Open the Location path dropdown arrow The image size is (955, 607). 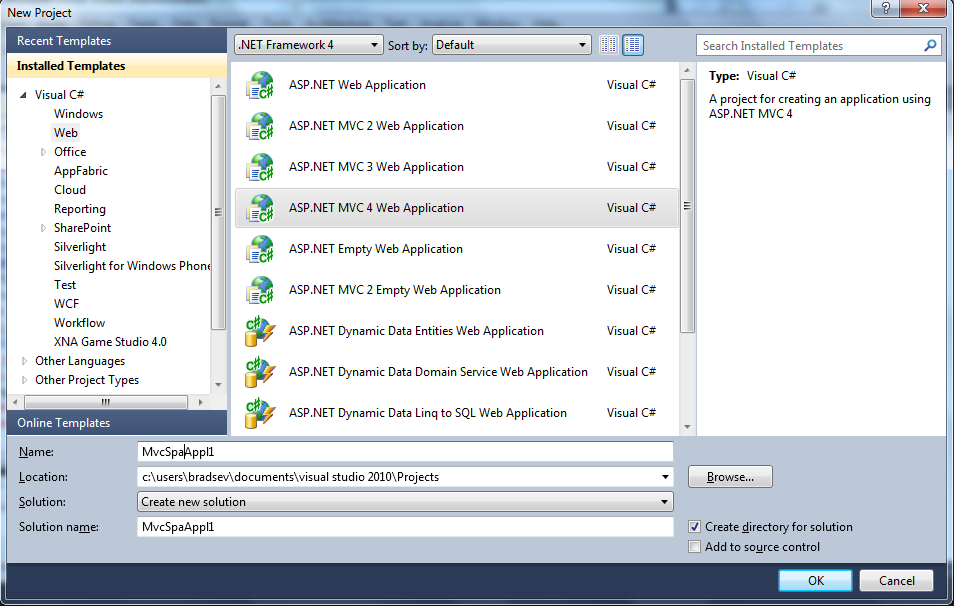point(665,477)
